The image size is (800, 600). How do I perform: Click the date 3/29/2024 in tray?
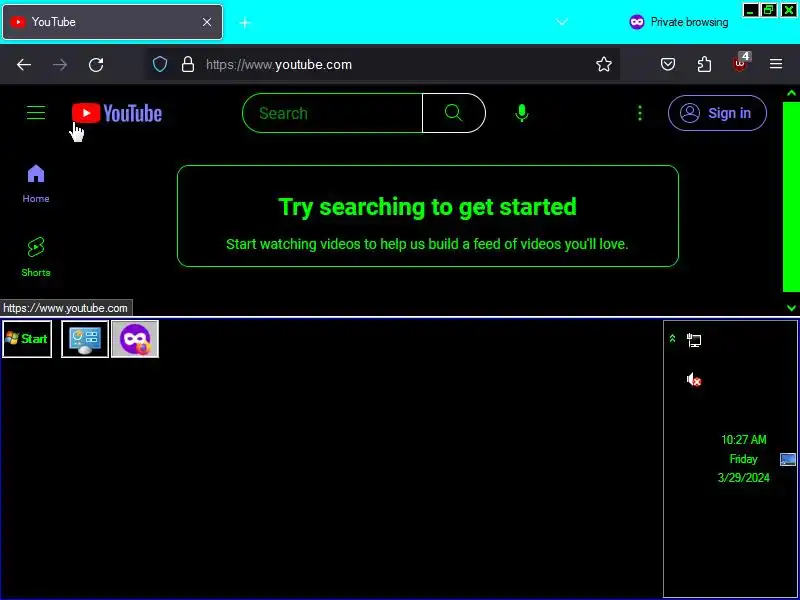coord(743,478)
